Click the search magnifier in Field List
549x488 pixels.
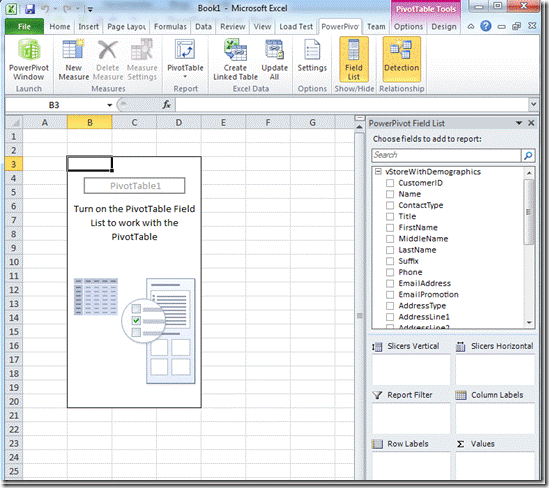click(x=528, y=155)
